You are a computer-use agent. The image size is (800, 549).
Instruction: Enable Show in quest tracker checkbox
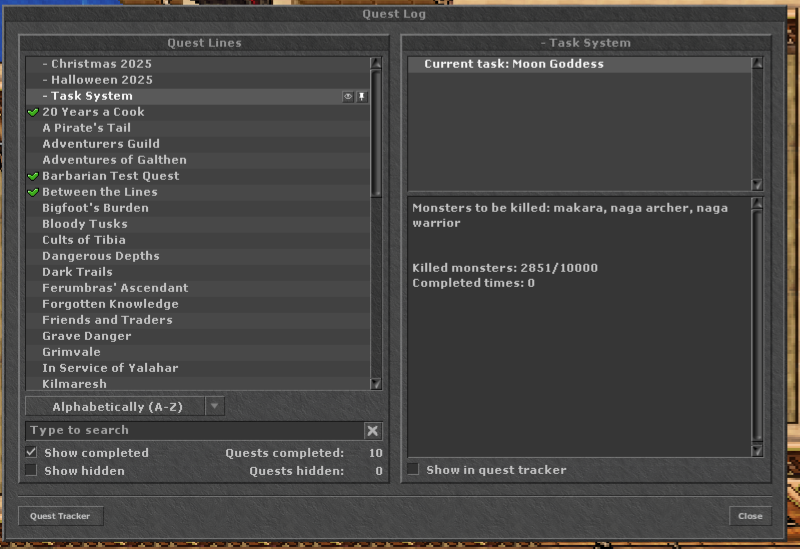point(413,469)
